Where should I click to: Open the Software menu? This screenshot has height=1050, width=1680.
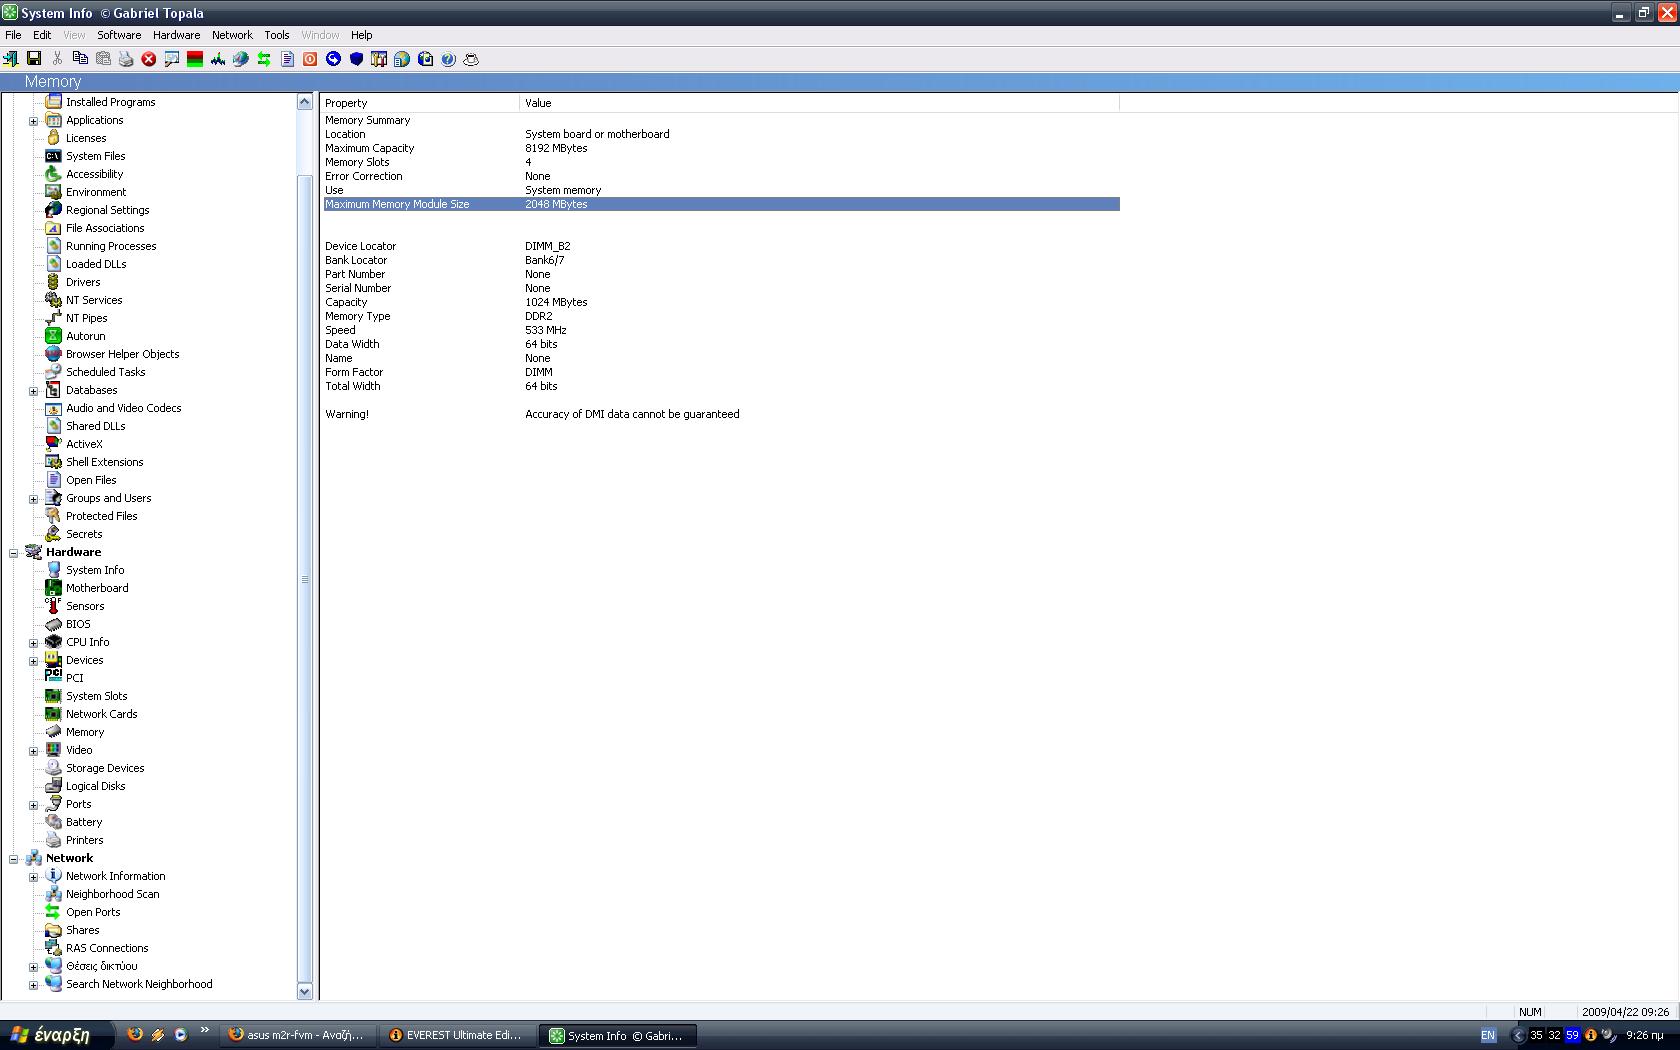pos(119,35)
